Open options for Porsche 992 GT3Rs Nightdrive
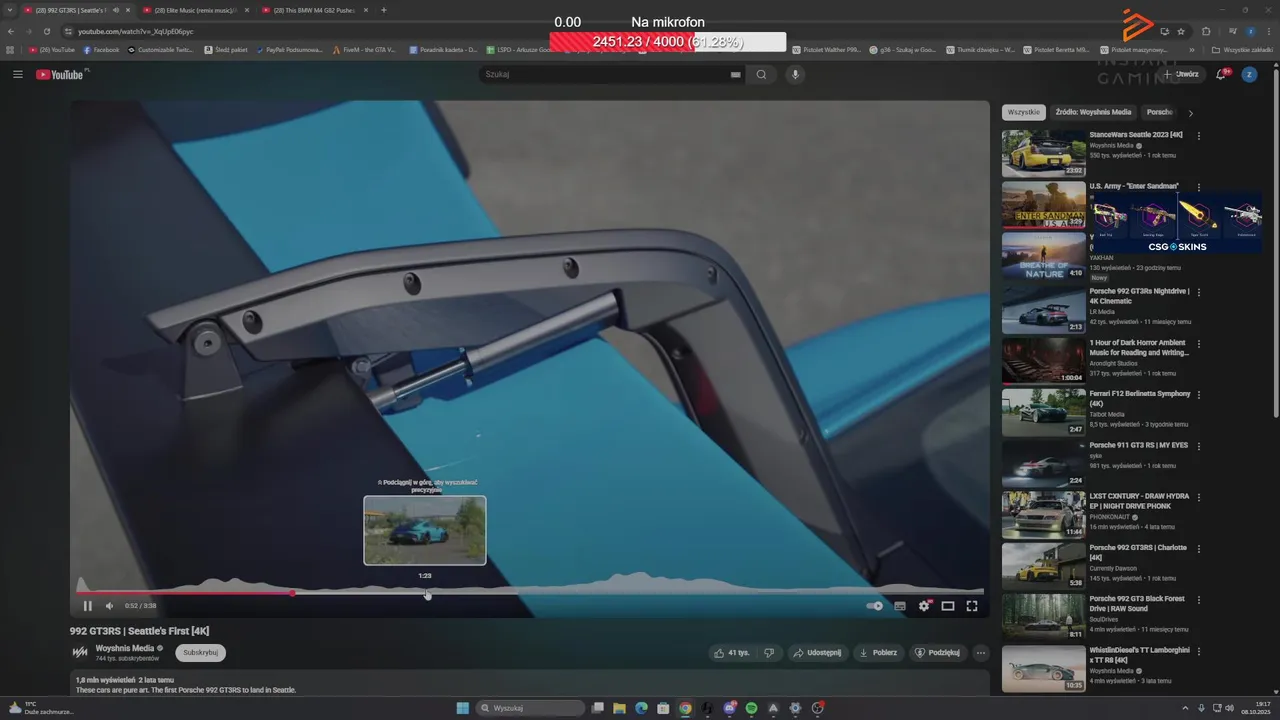1280x720 pixels. tap(1199, 293)
